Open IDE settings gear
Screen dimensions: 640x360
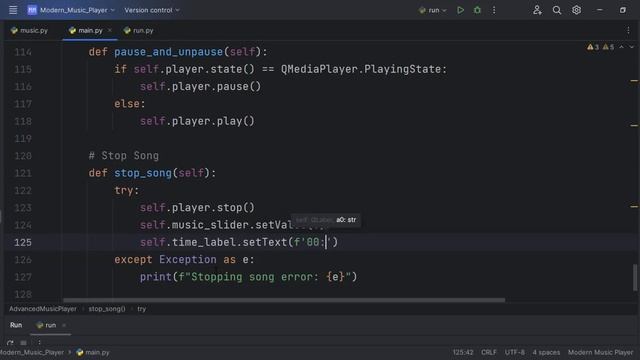pyautogui.click(x=576, y=10)
